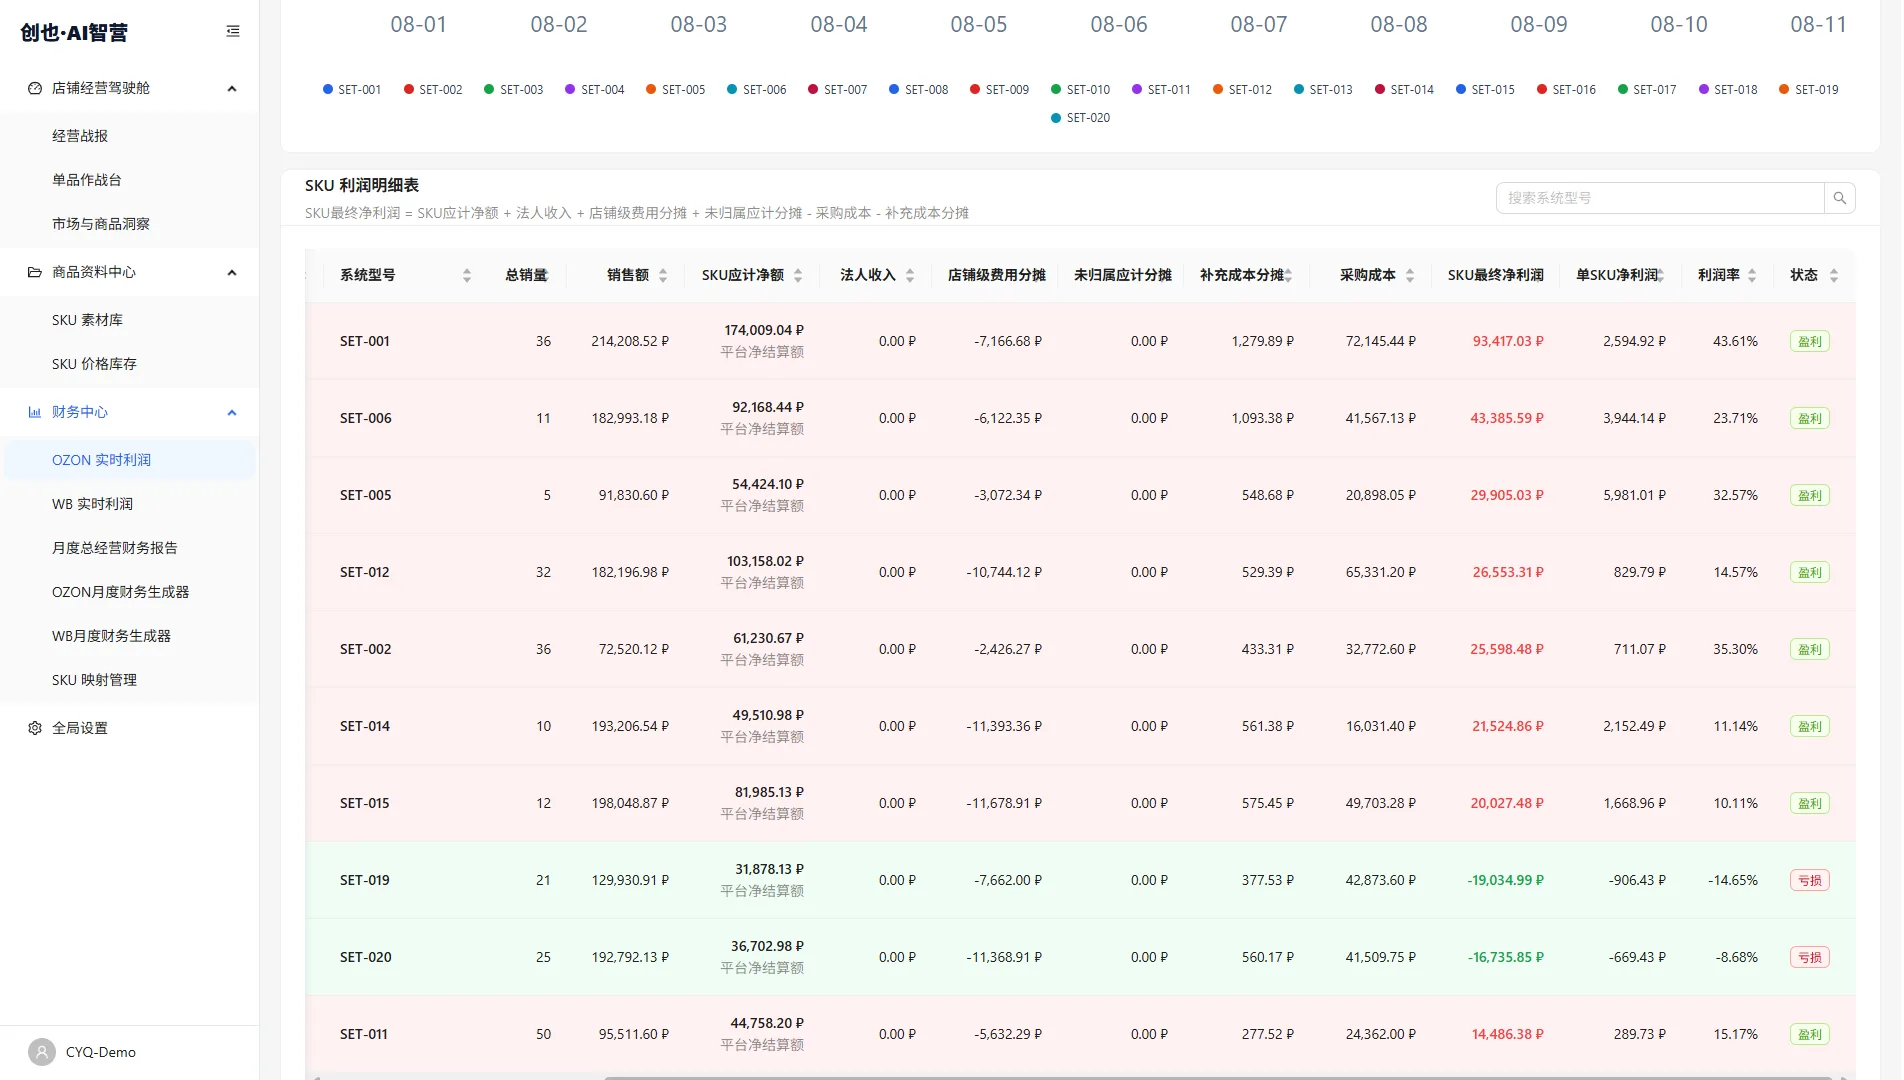The image size is (1904, 1080).
Task: Toggle SET-019 series in chart legend
Action: coord(1809,89)
